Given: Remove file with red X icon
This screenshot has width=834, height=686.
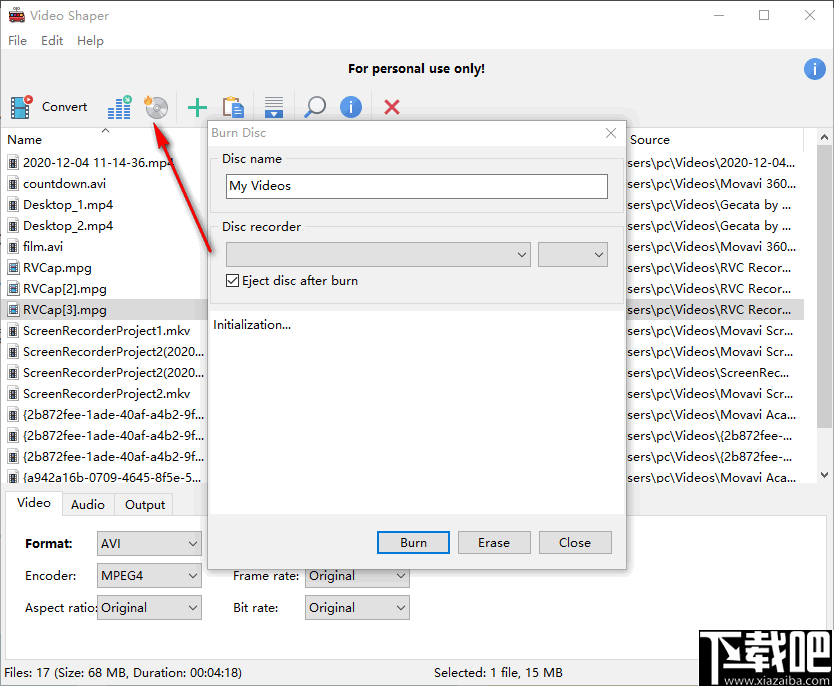Looking at the screenshot, I should 392,107.
